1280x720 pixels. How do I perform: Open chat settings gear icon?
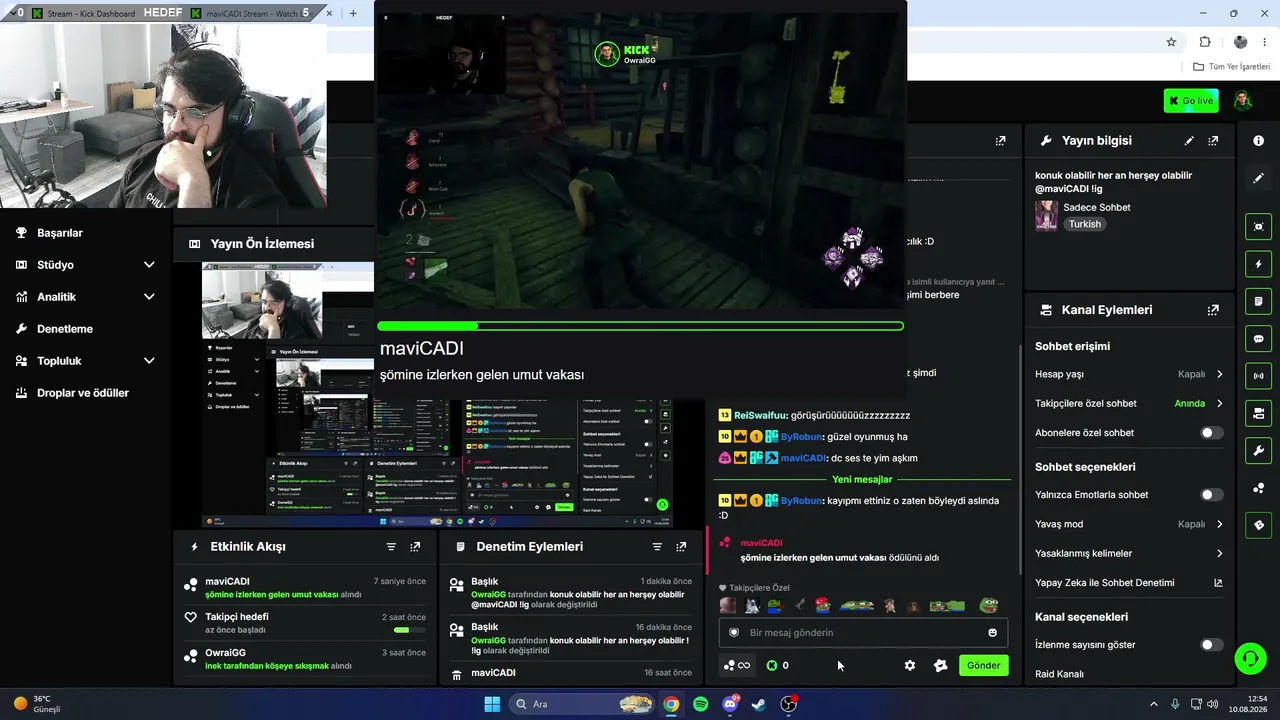coord(910,665)
